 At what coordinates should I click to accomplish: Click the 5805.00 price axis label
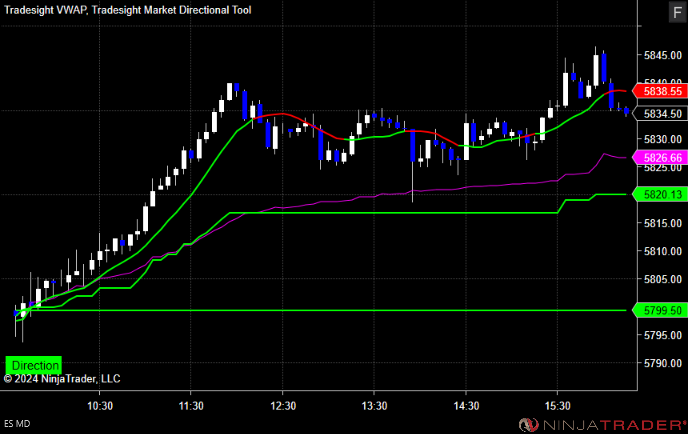[663, 280]
